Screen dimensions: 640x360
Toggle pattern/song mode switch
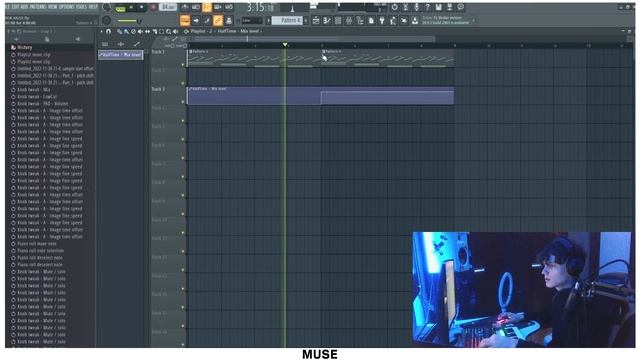pos(120,8)
